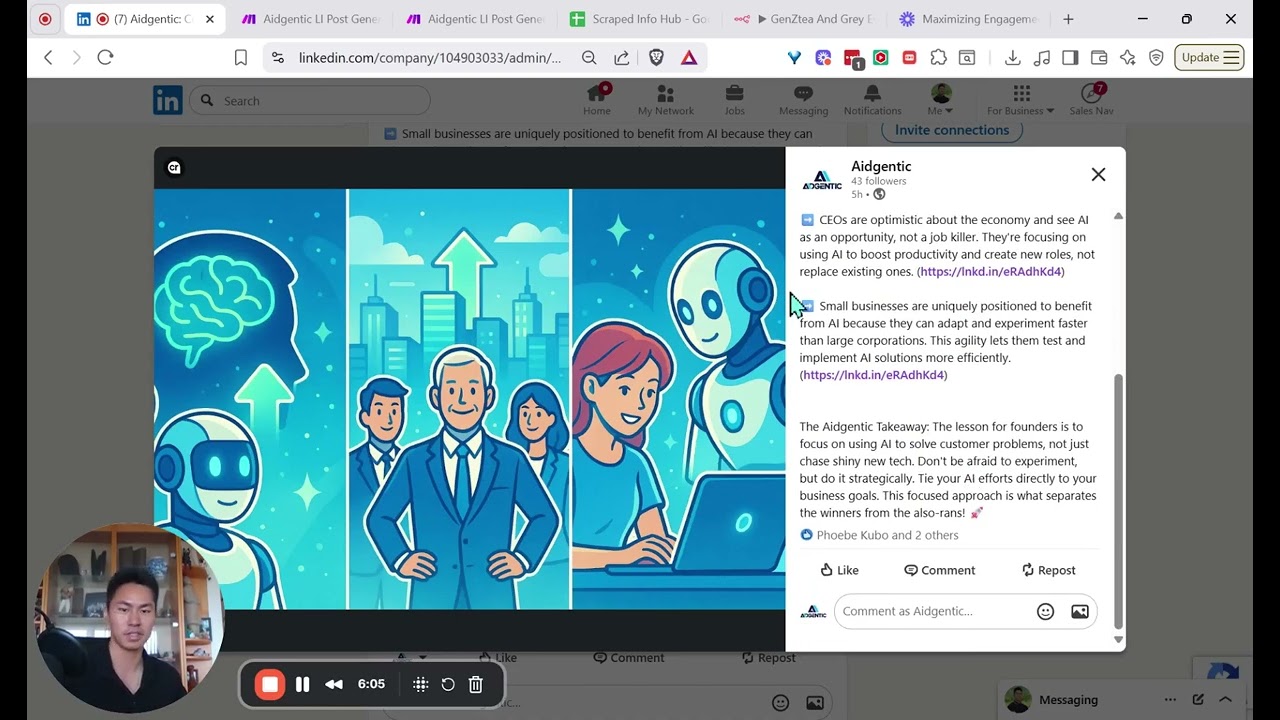The image size is (1280, 720).
Task: Open My Network
Action: click(x=666, y=100)
